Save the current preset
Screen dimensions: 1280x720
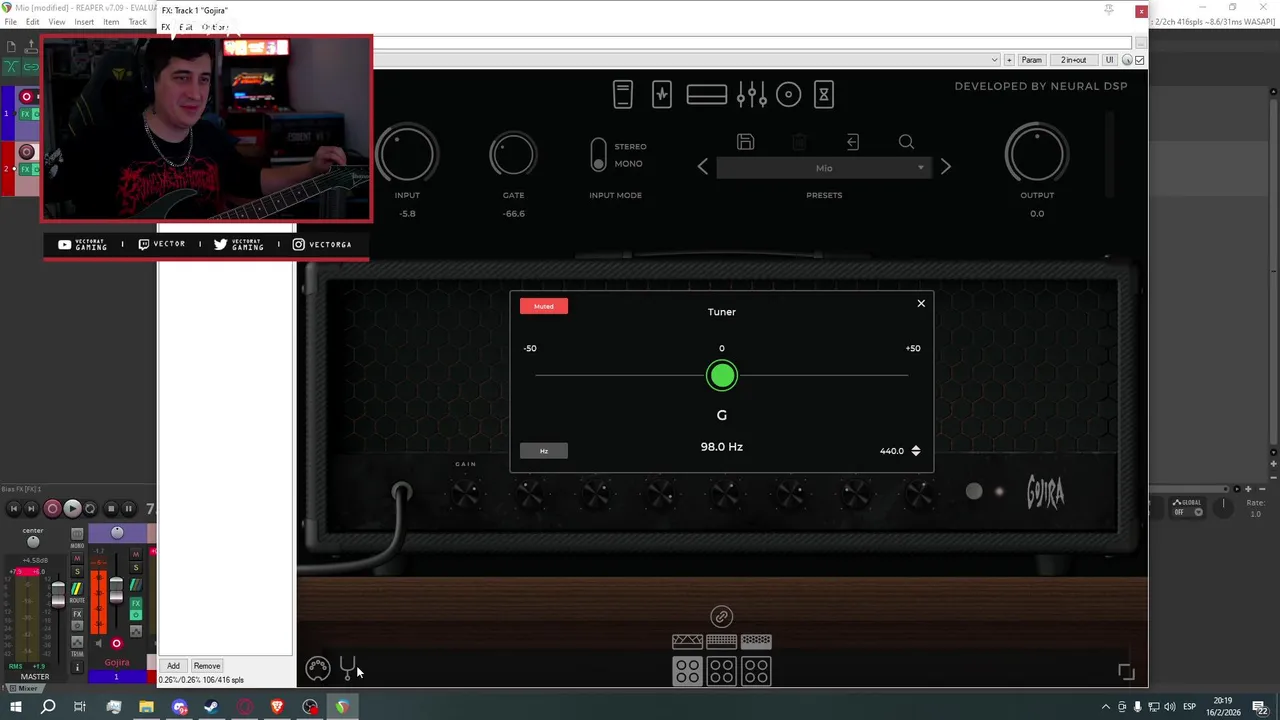(745, 142)
